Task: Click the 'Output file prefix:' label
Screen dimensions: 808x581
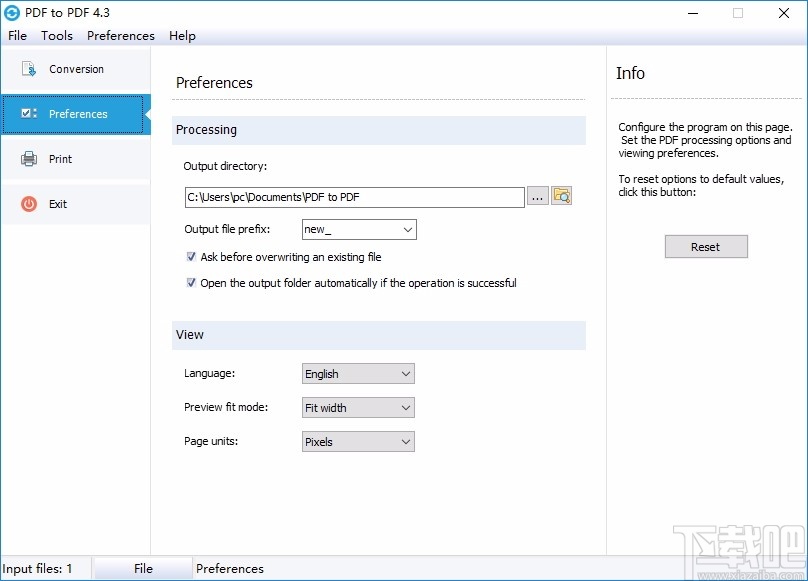Action: click(227, 229)
